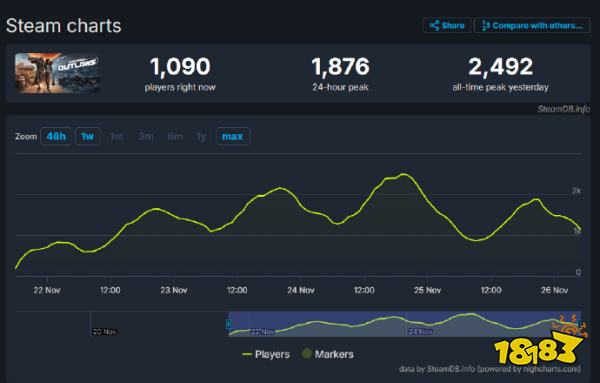Image resolution: width=600 pixels, height=383 pixels.
Task: Switch zoom to max range
Action: 233,136
